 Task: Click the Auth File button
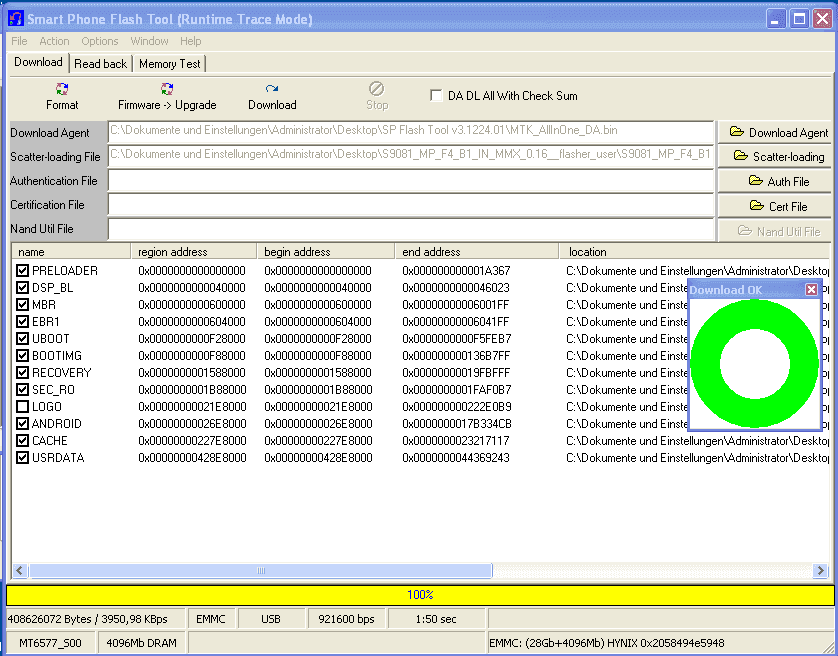pyautogui.click(x=774, y=181)
